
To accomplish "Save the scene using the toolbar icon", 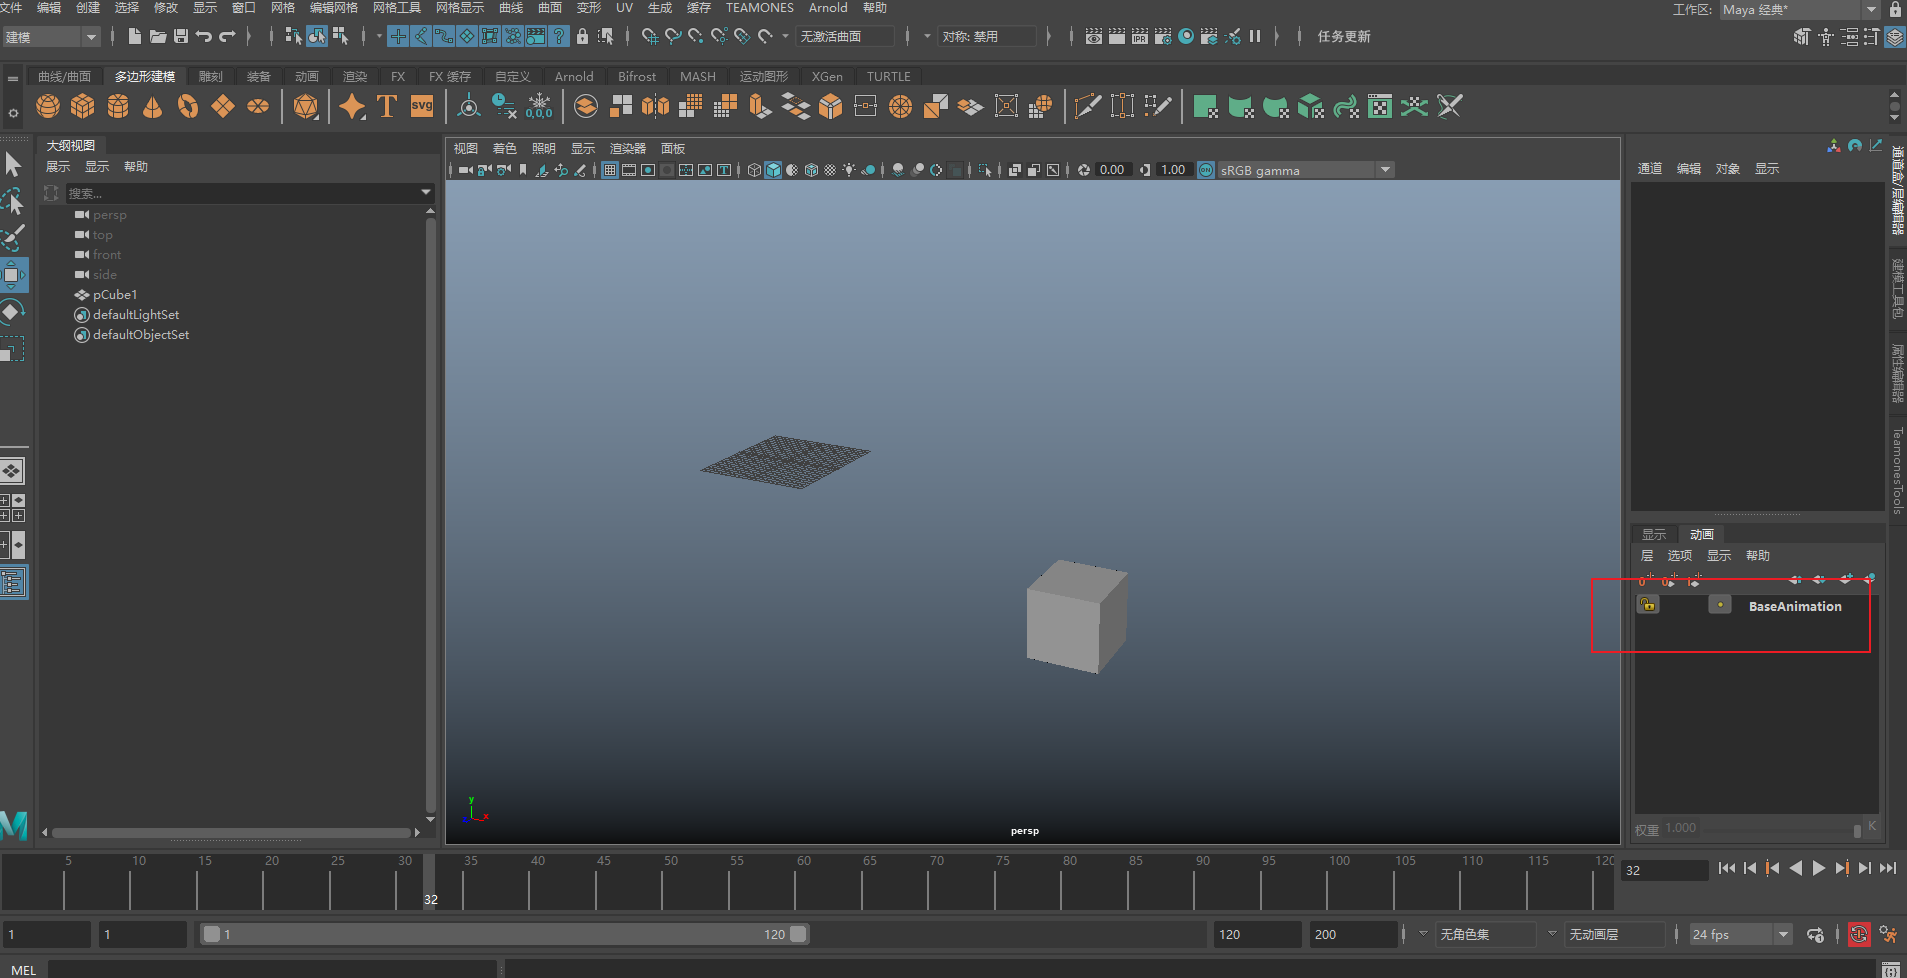I will click(181, 36).
